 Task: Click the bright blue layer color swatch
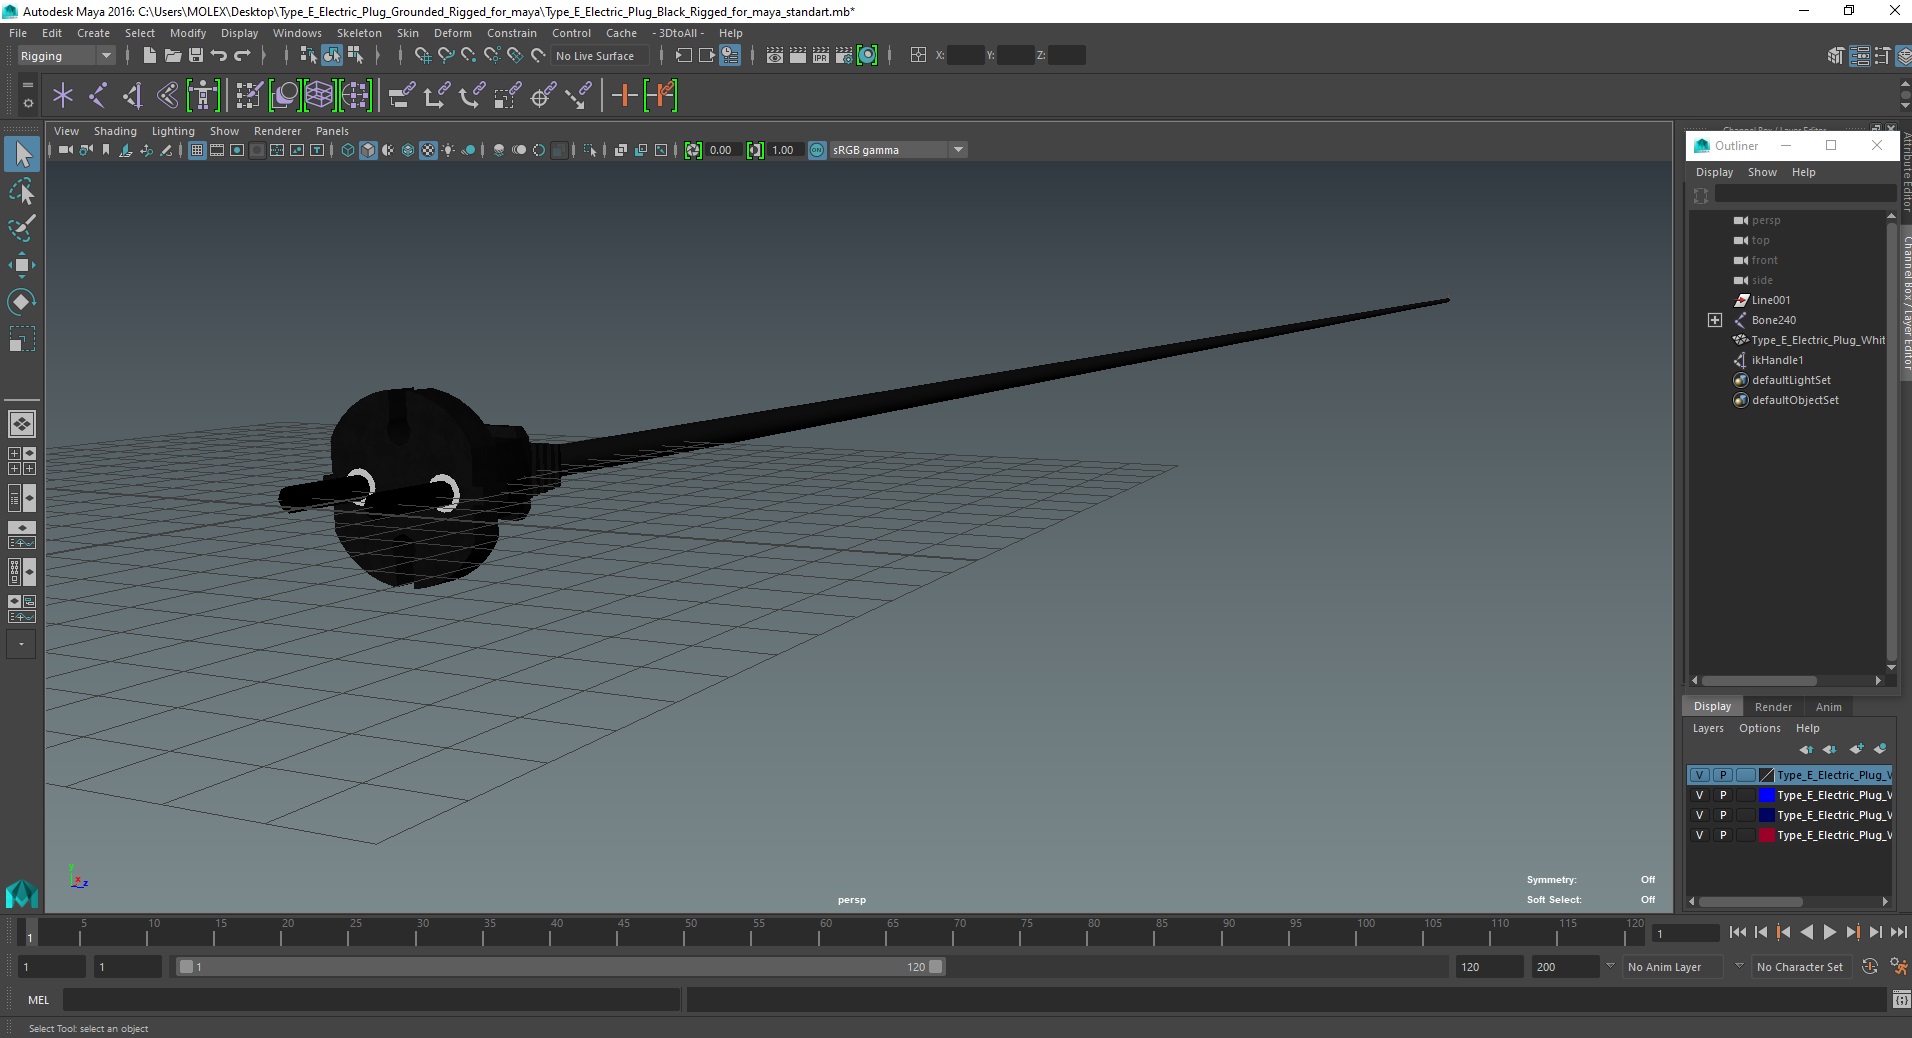coord(1767,795)
